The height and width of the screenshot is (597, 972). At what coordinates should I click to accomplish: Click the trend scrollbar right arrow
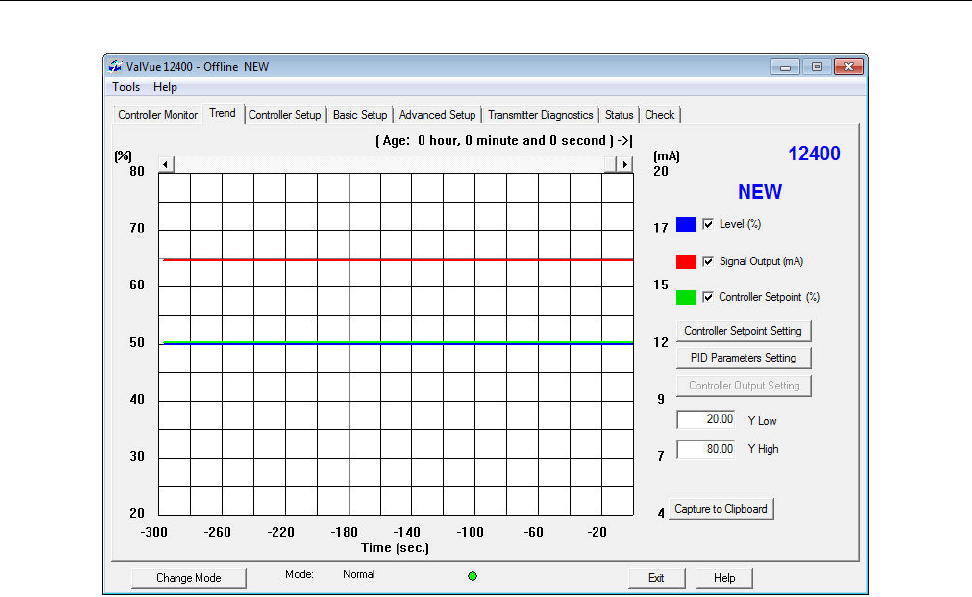(625, 164)
